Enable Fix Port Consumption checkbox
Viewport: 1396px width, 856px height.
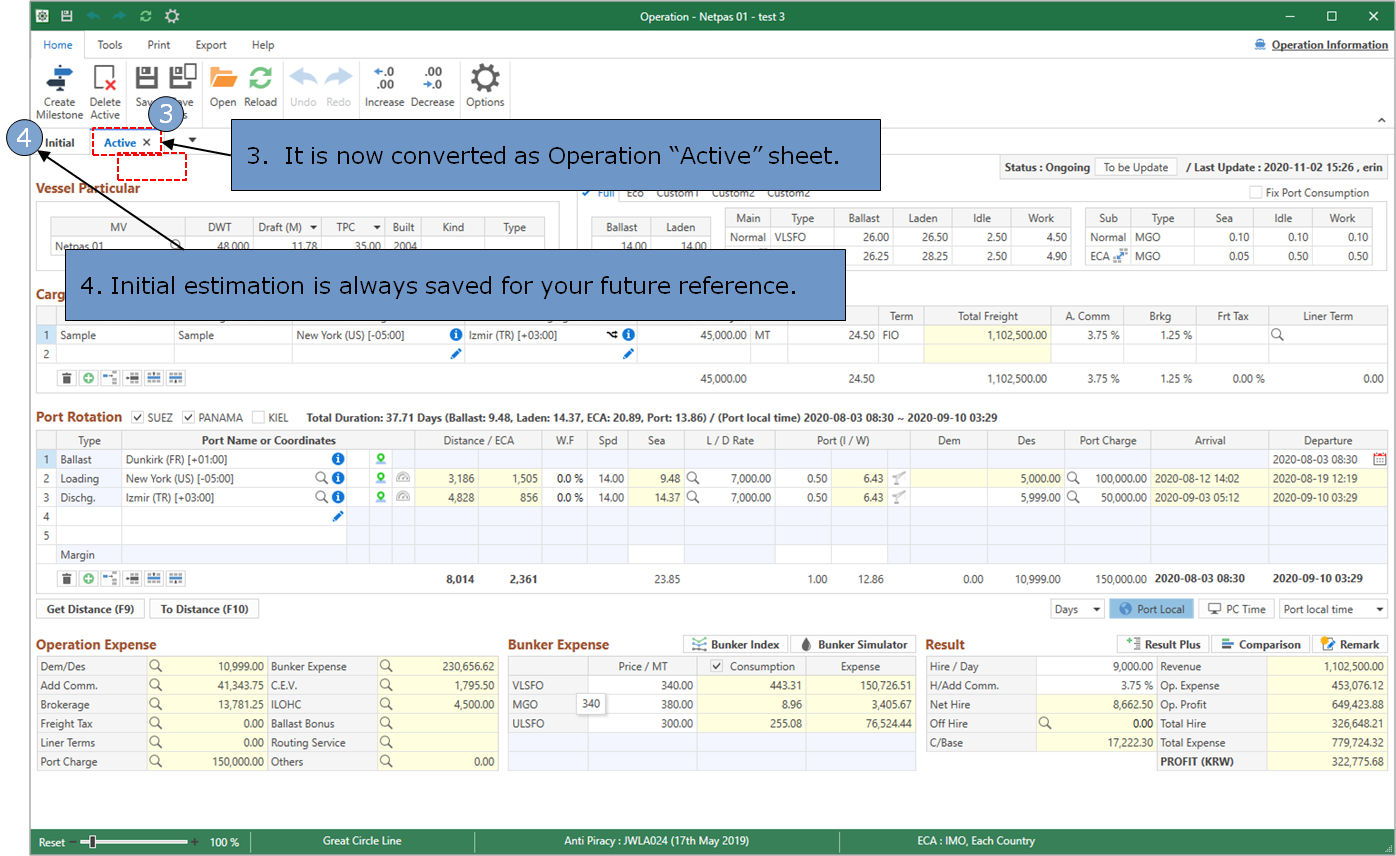click(x=1256, y=193)
